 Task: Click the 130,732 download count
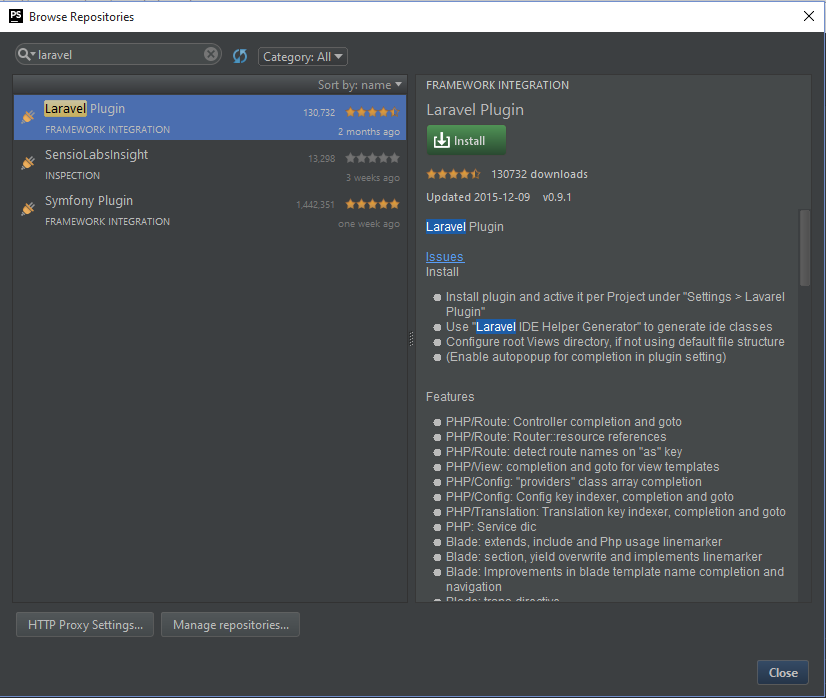pos(319,113)
